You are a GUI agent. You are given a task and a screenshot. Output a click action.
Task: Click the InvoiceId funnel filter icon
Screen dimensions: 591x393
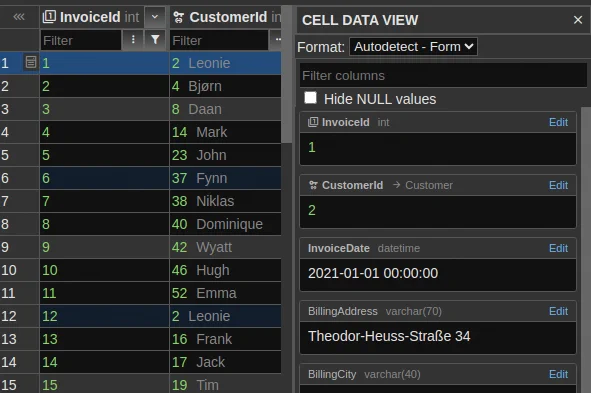(x=155, y=40)
